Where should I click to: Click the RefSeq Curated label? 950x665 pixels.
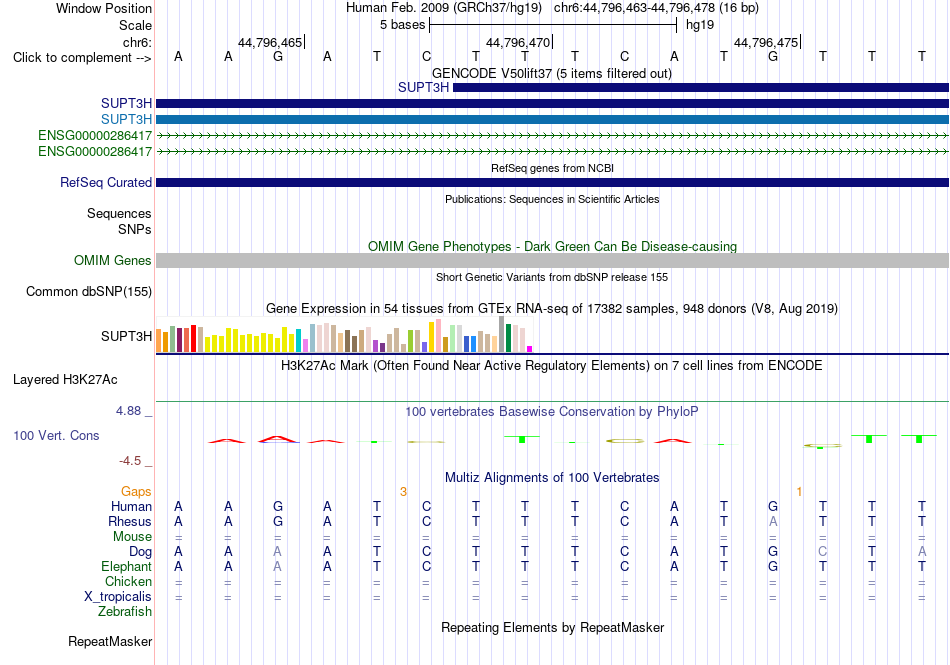click(106, 182)
